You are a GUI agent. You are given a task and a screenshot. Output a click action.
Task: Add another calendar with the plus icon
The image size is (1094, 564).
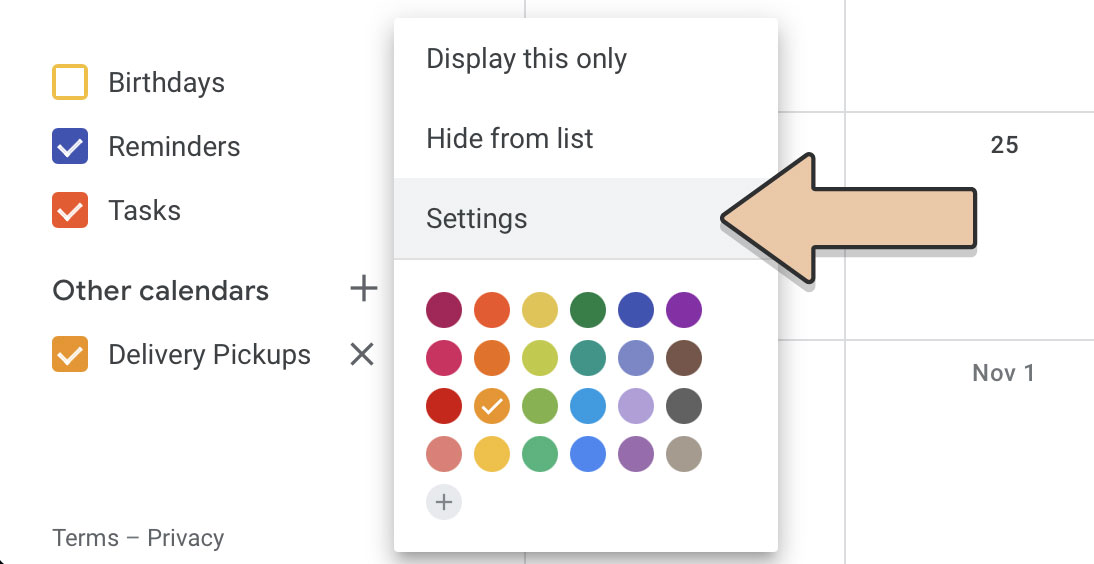click(364, 288)
